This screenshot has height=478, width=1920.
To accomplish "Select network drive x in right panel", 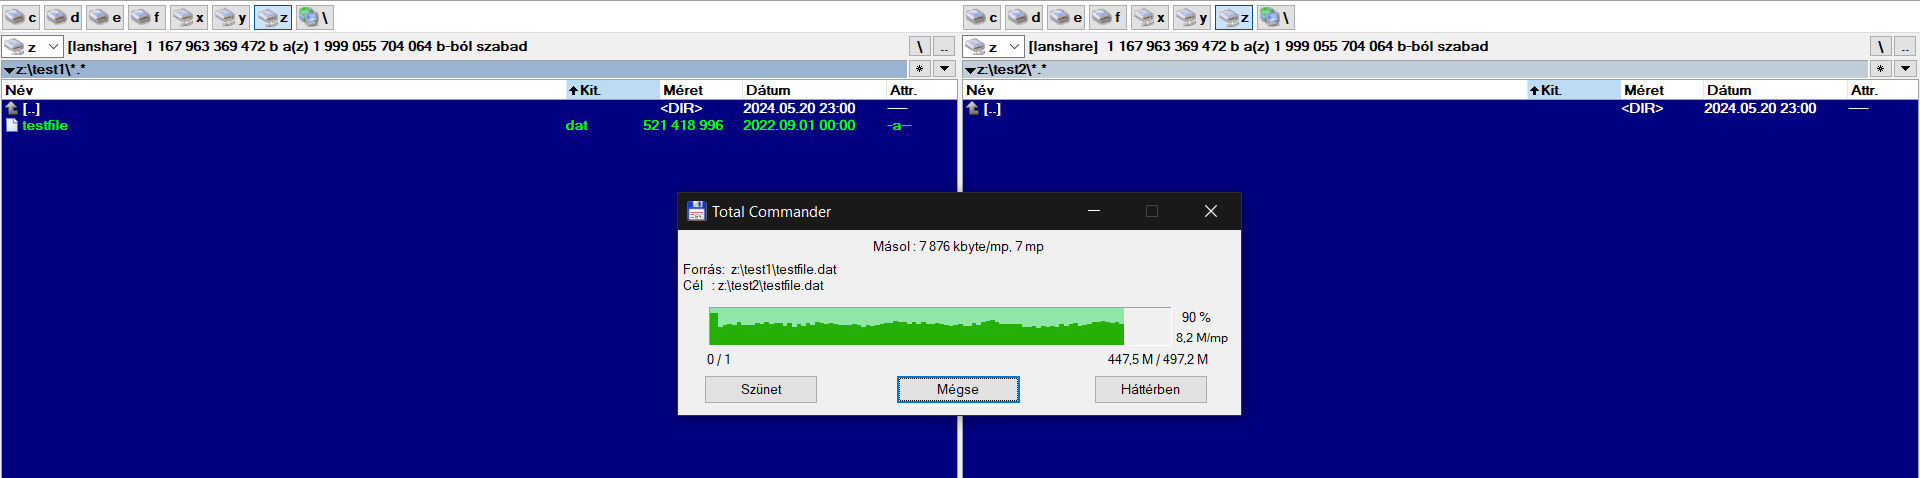I will (1150, 17).
